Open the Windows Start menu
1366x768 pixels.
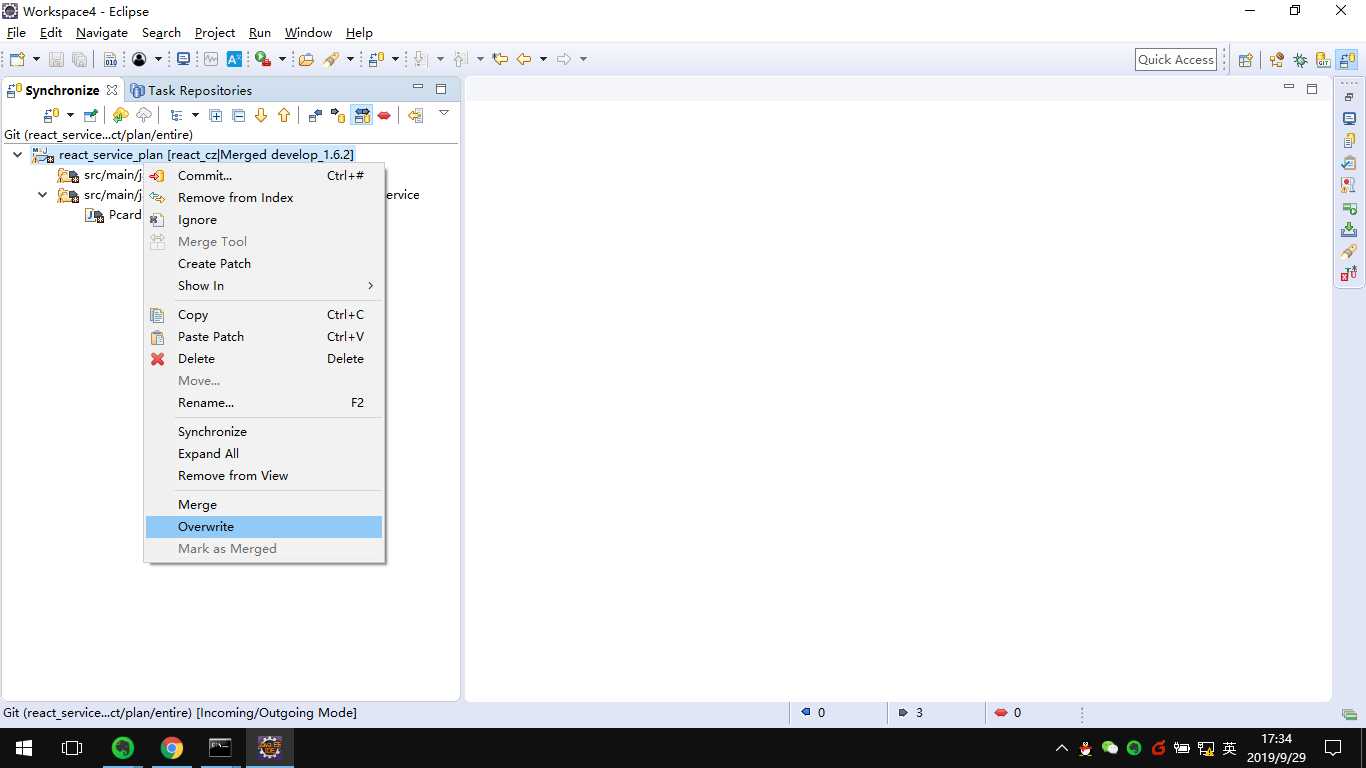click(x=24, y=748)
